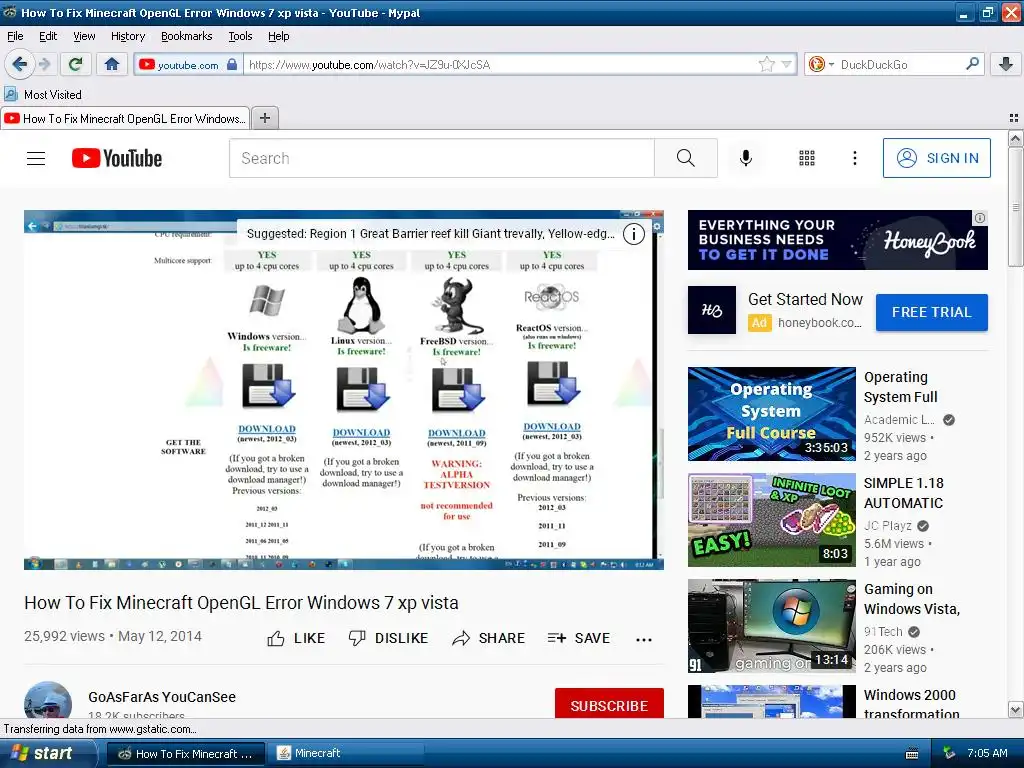Open the DuckDuckGo search engine selector

pyautogui.click(x=821, y=64)
